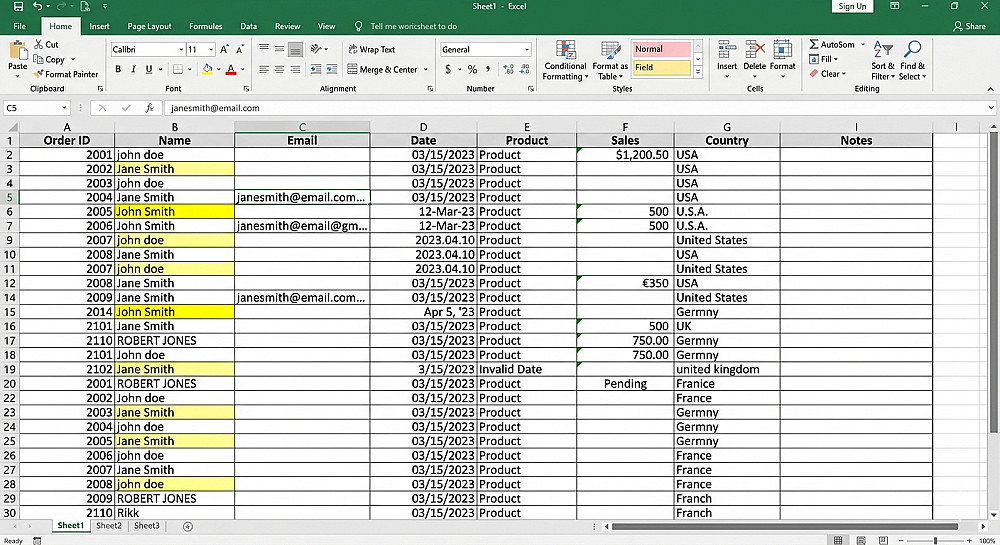Open Conditional Formatting menu
Viewport: 1000px width, 545px height.
coord(565,61)
